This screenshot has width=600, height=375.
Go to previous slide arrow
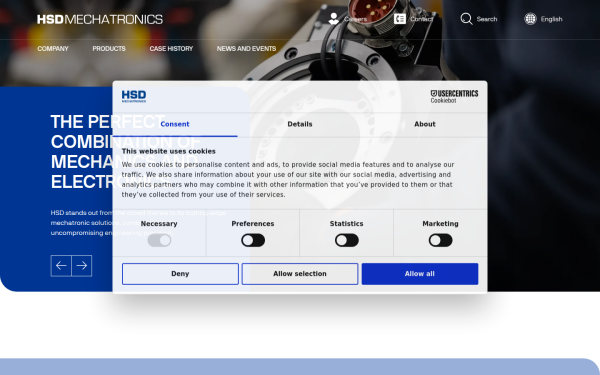point(61,266)
